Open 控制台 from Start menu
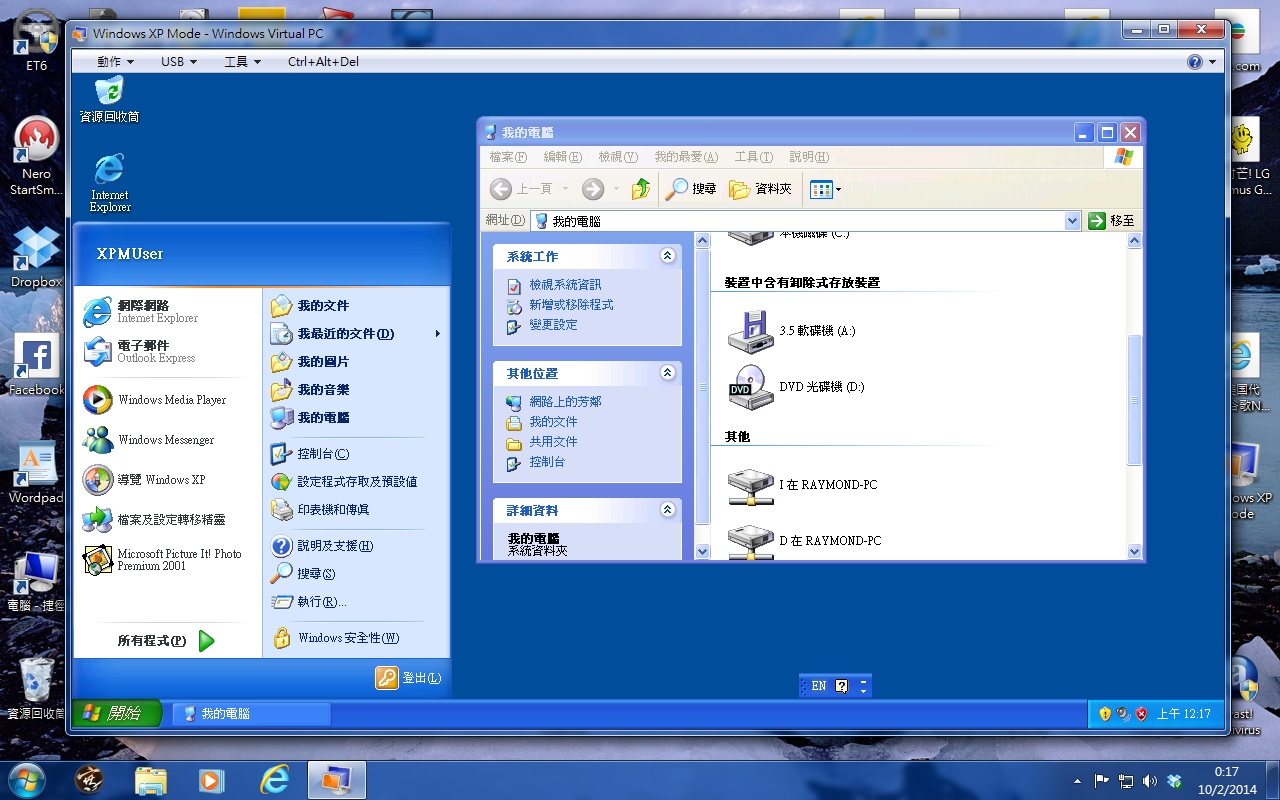 [x=355, y=454]
